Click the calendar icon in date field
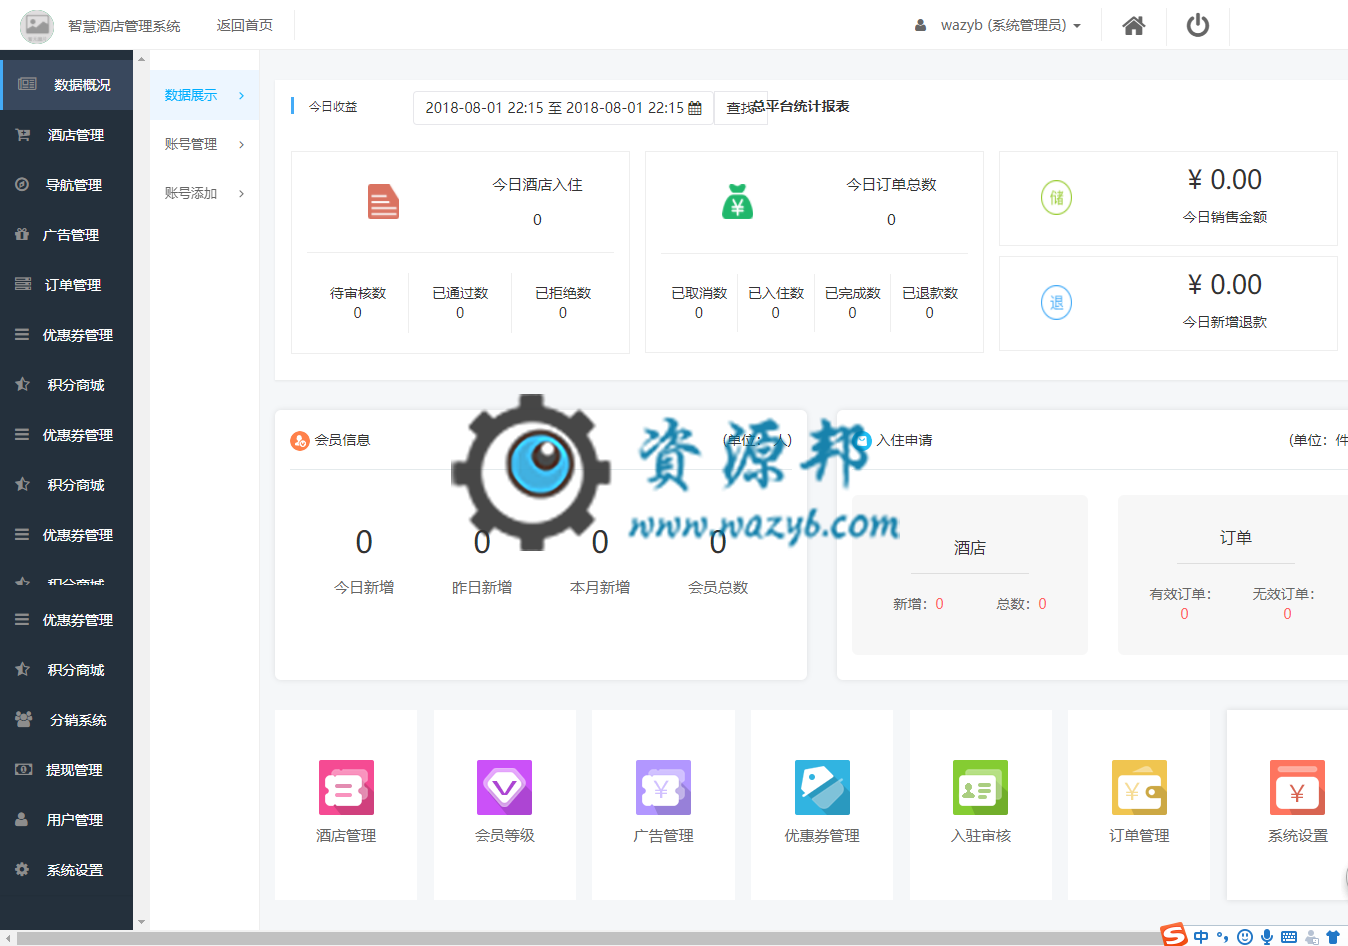Image resolution: width=1348 pixels, height=946 pixels. click(x=695, y=108)
